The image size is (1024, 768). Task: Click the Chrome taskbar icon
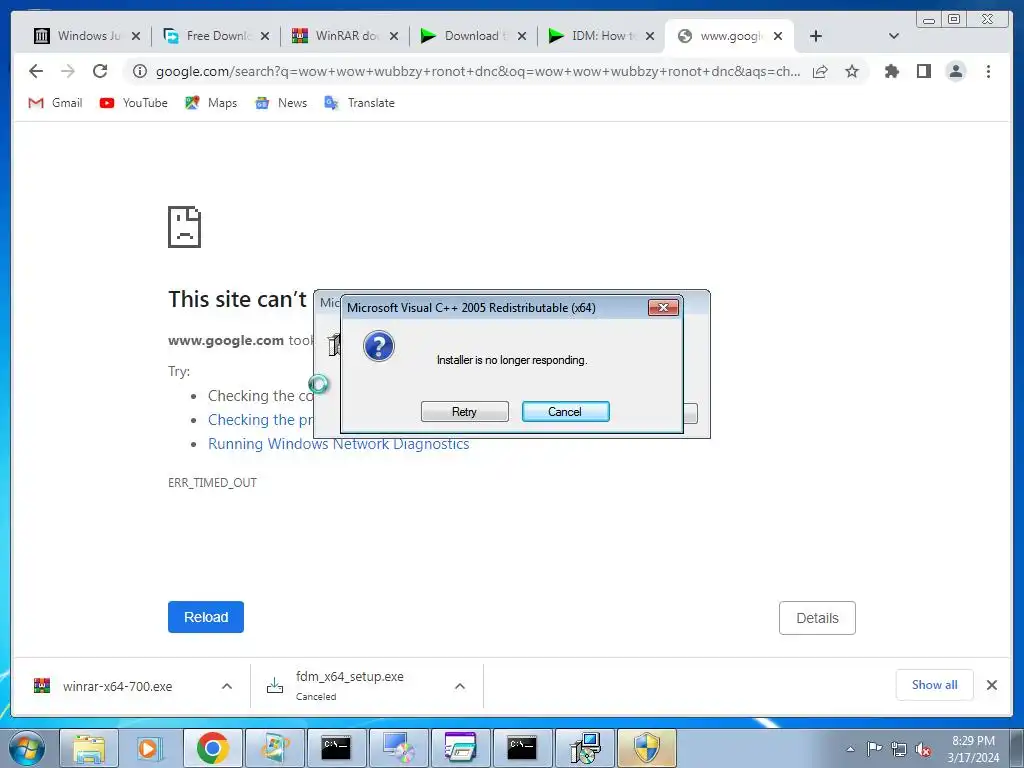pos(212,748)
